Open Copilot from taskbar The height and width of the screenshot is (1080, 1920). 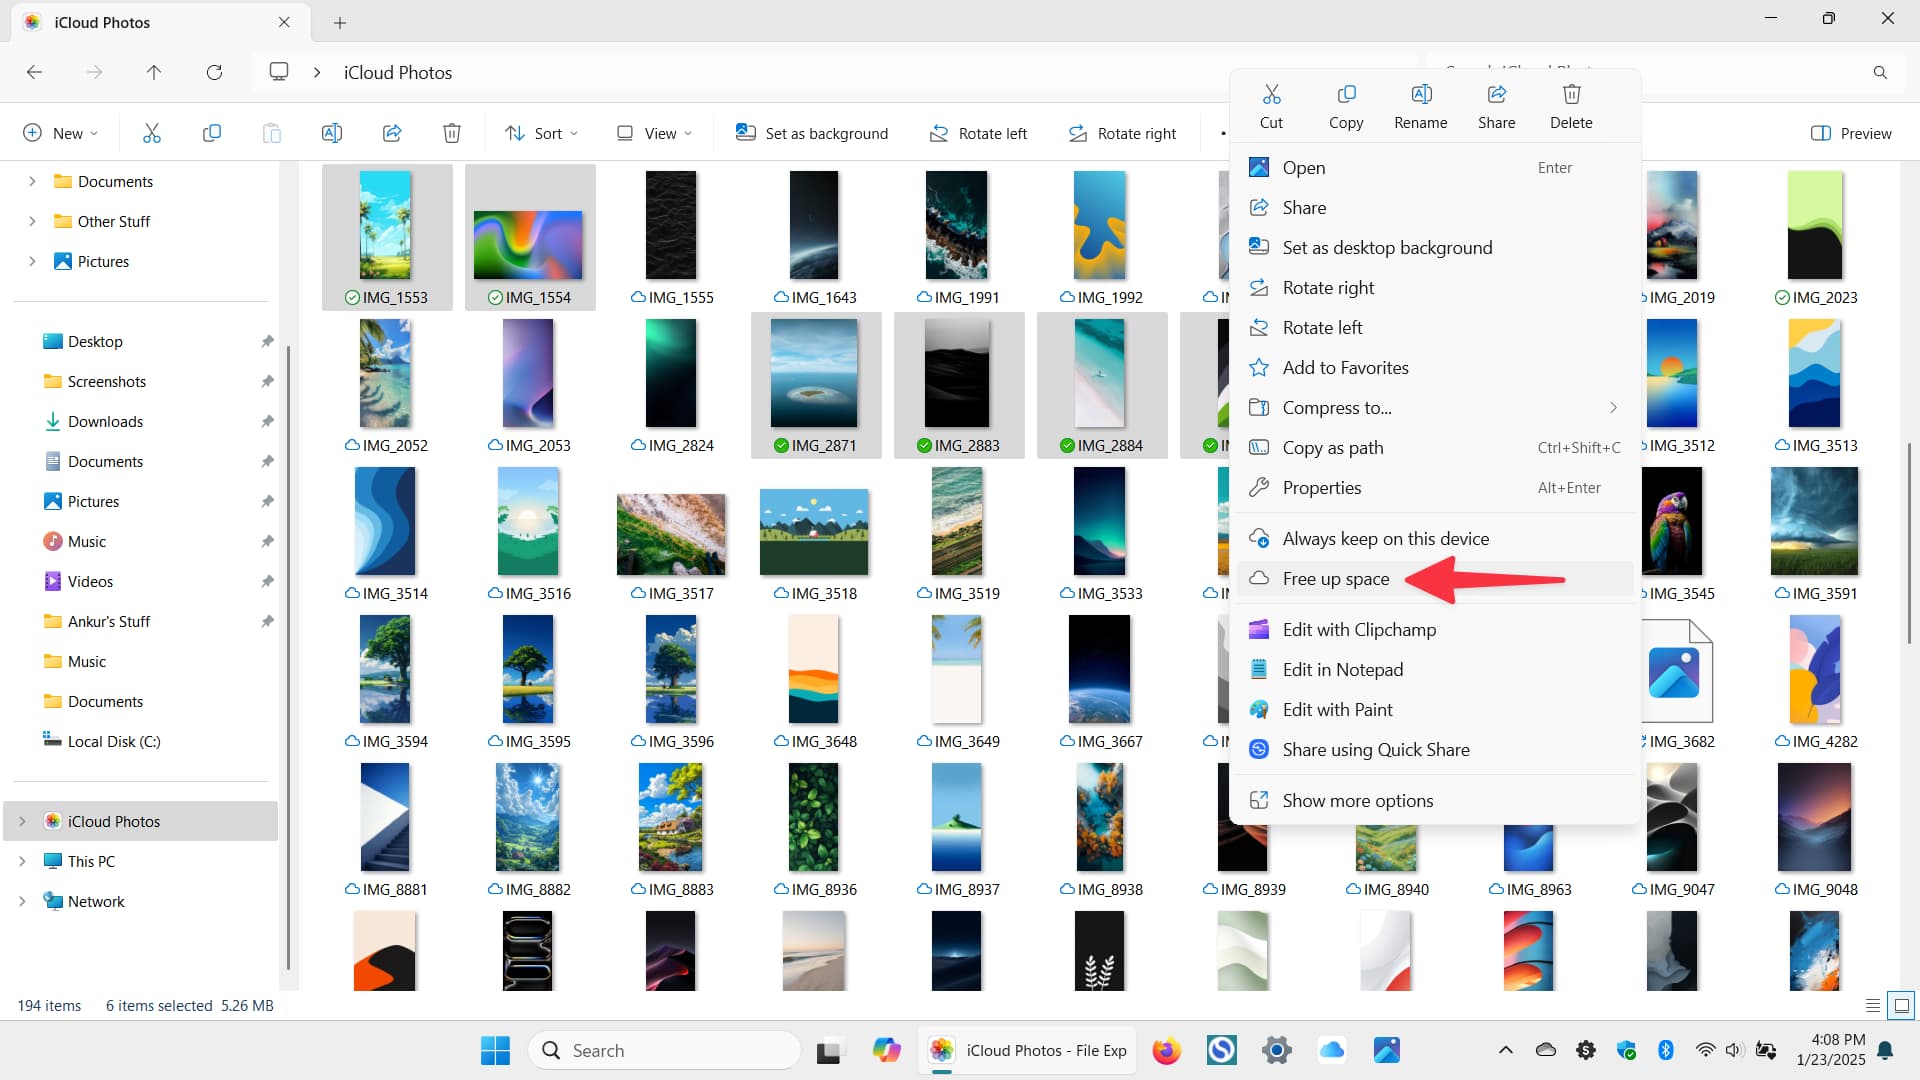click(886, 1051)
